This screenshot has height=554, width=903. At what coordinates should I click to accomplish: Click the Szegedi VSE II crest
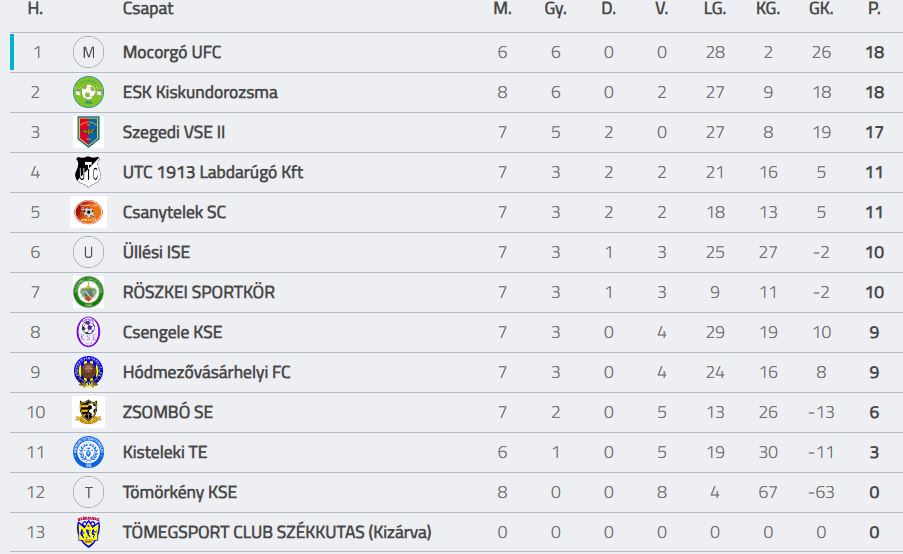88,132
